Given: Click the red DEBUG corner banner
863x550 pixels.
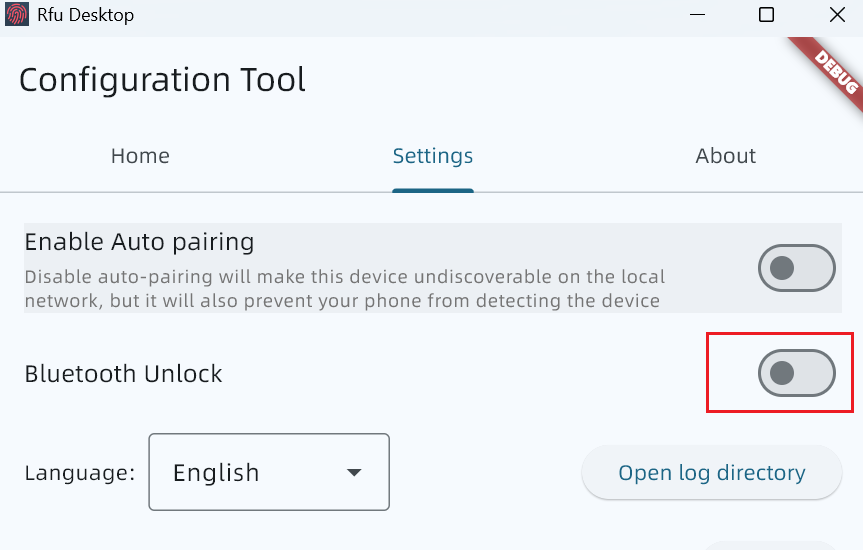Looking at the screenshot, I should point(835,70).
